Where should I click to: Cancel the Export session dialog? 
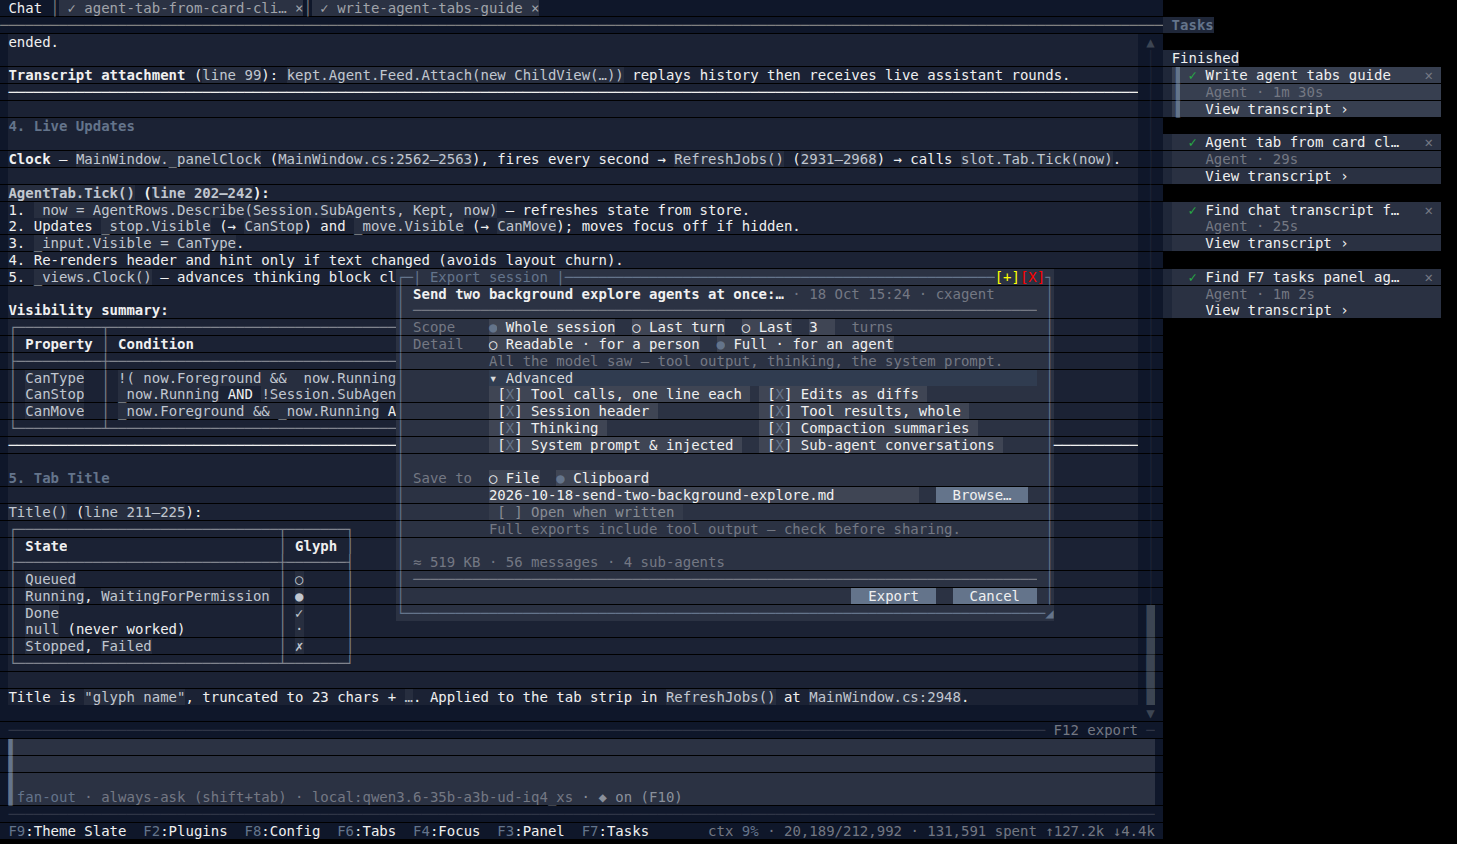[994, 596]
